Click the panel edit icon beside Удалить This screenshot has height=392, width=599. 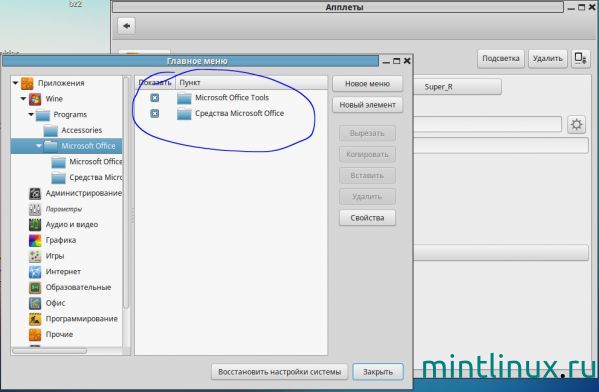coord(581,58)
